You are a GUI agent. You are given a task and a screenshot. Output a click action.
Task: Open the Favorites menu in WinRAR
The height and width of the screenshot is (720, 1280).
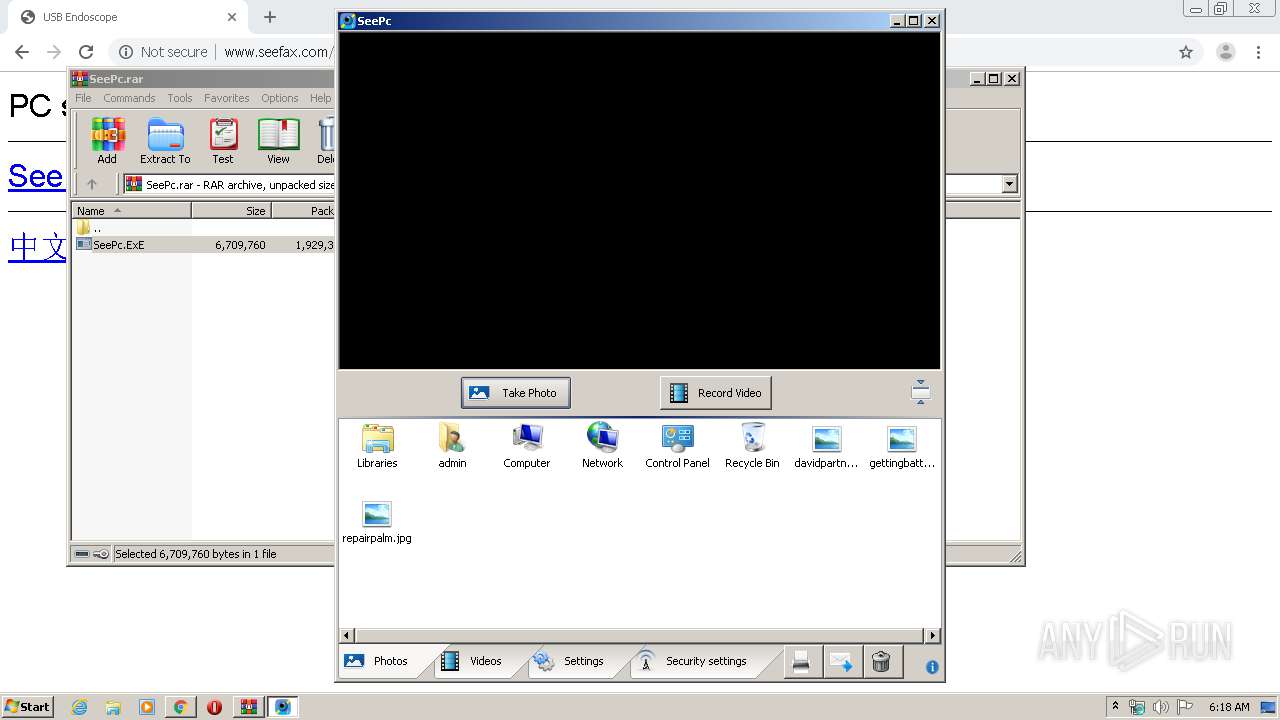(227, 98)
